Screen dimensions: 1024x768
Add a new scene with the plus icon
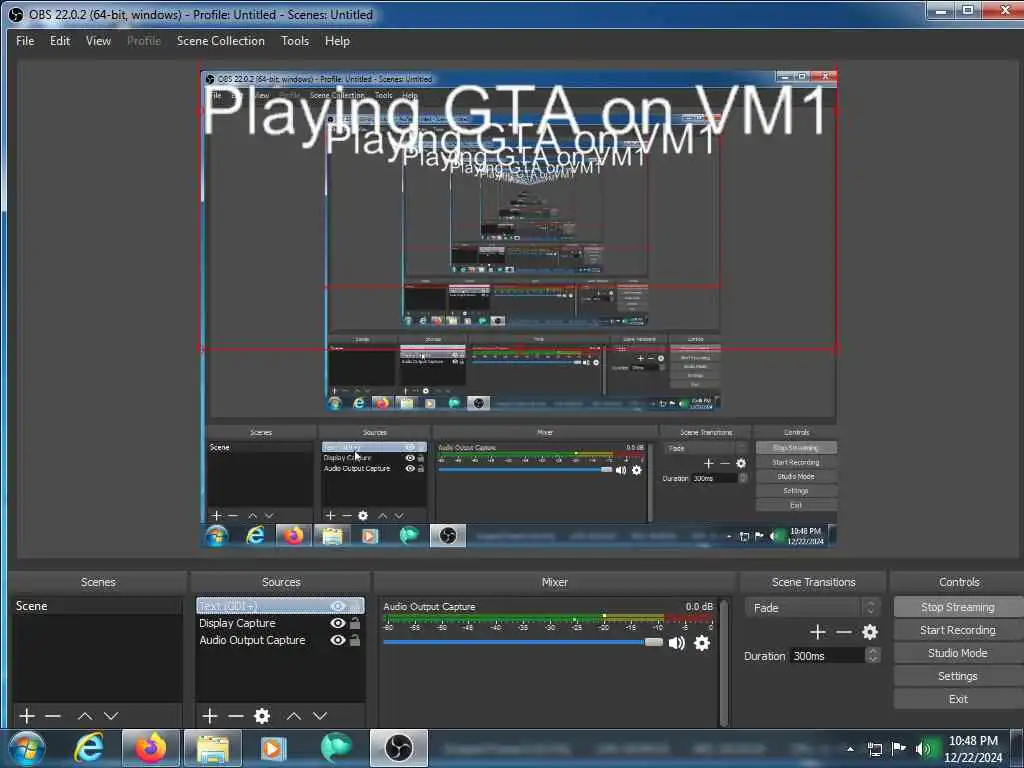(27, 716)
